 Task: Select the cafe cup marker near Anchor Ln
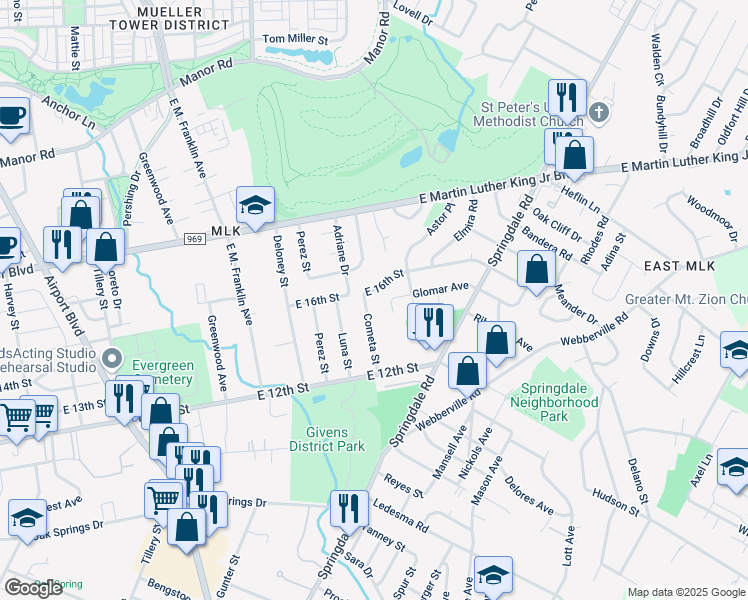click(x=12, y=117)
